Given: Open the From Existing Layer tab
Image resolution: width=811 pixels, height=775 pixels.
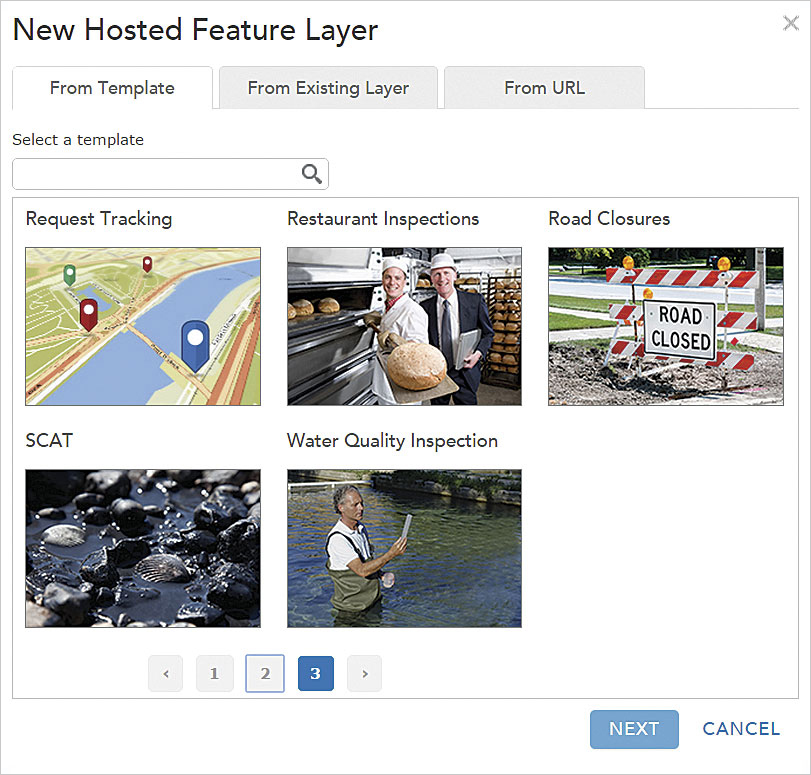Looking at the screenshot, I should tap(328, 88).
